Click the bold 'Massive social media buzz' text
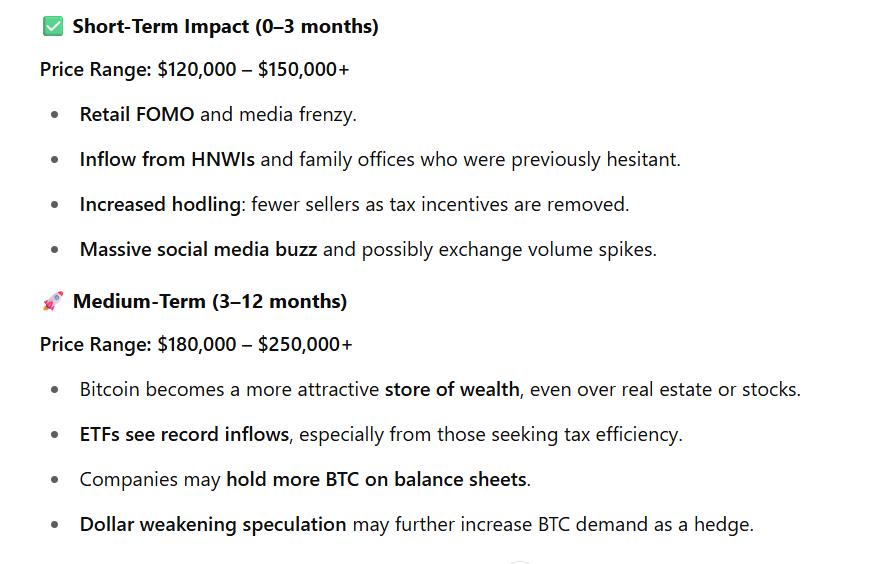The image size is (870, 564). [x=198, y=249]
